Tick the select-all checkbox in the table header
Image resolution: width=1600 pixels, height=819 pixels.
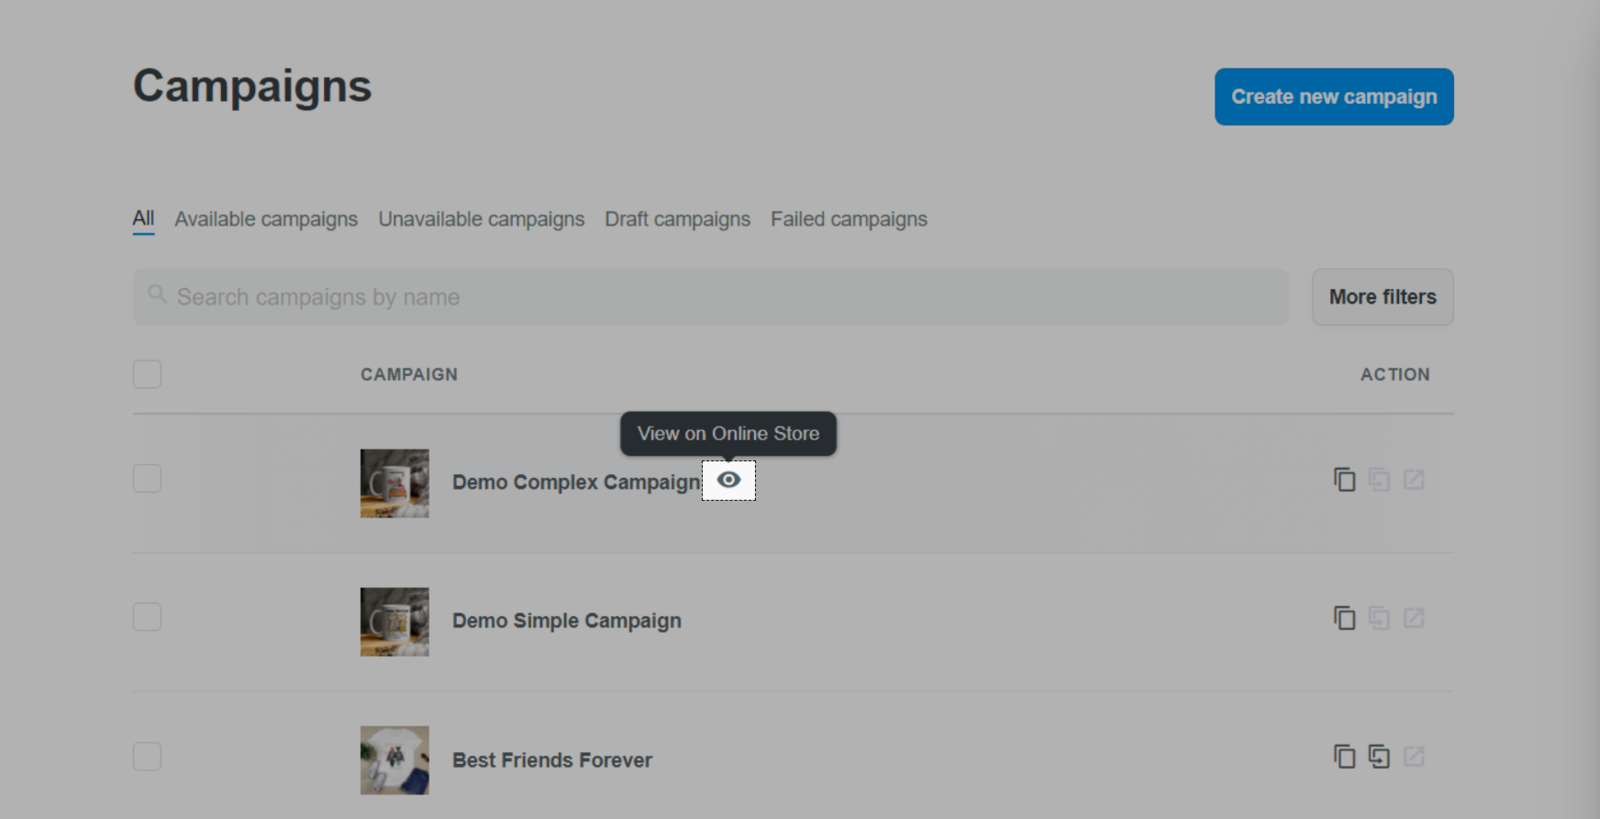pyautogui.click(x=147, y=374)
